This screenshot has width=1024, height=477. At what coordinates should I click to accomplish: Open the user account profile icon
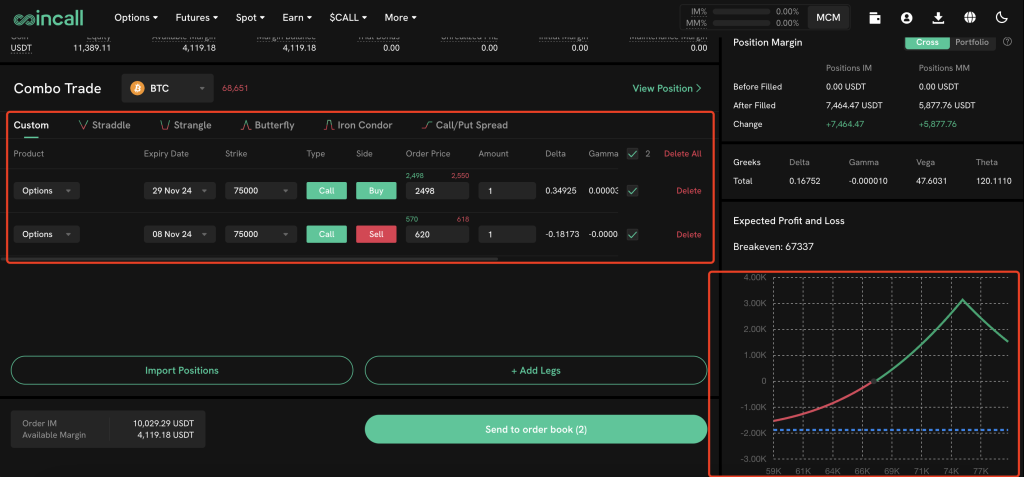pyautogui.click(x=906, y=17)
